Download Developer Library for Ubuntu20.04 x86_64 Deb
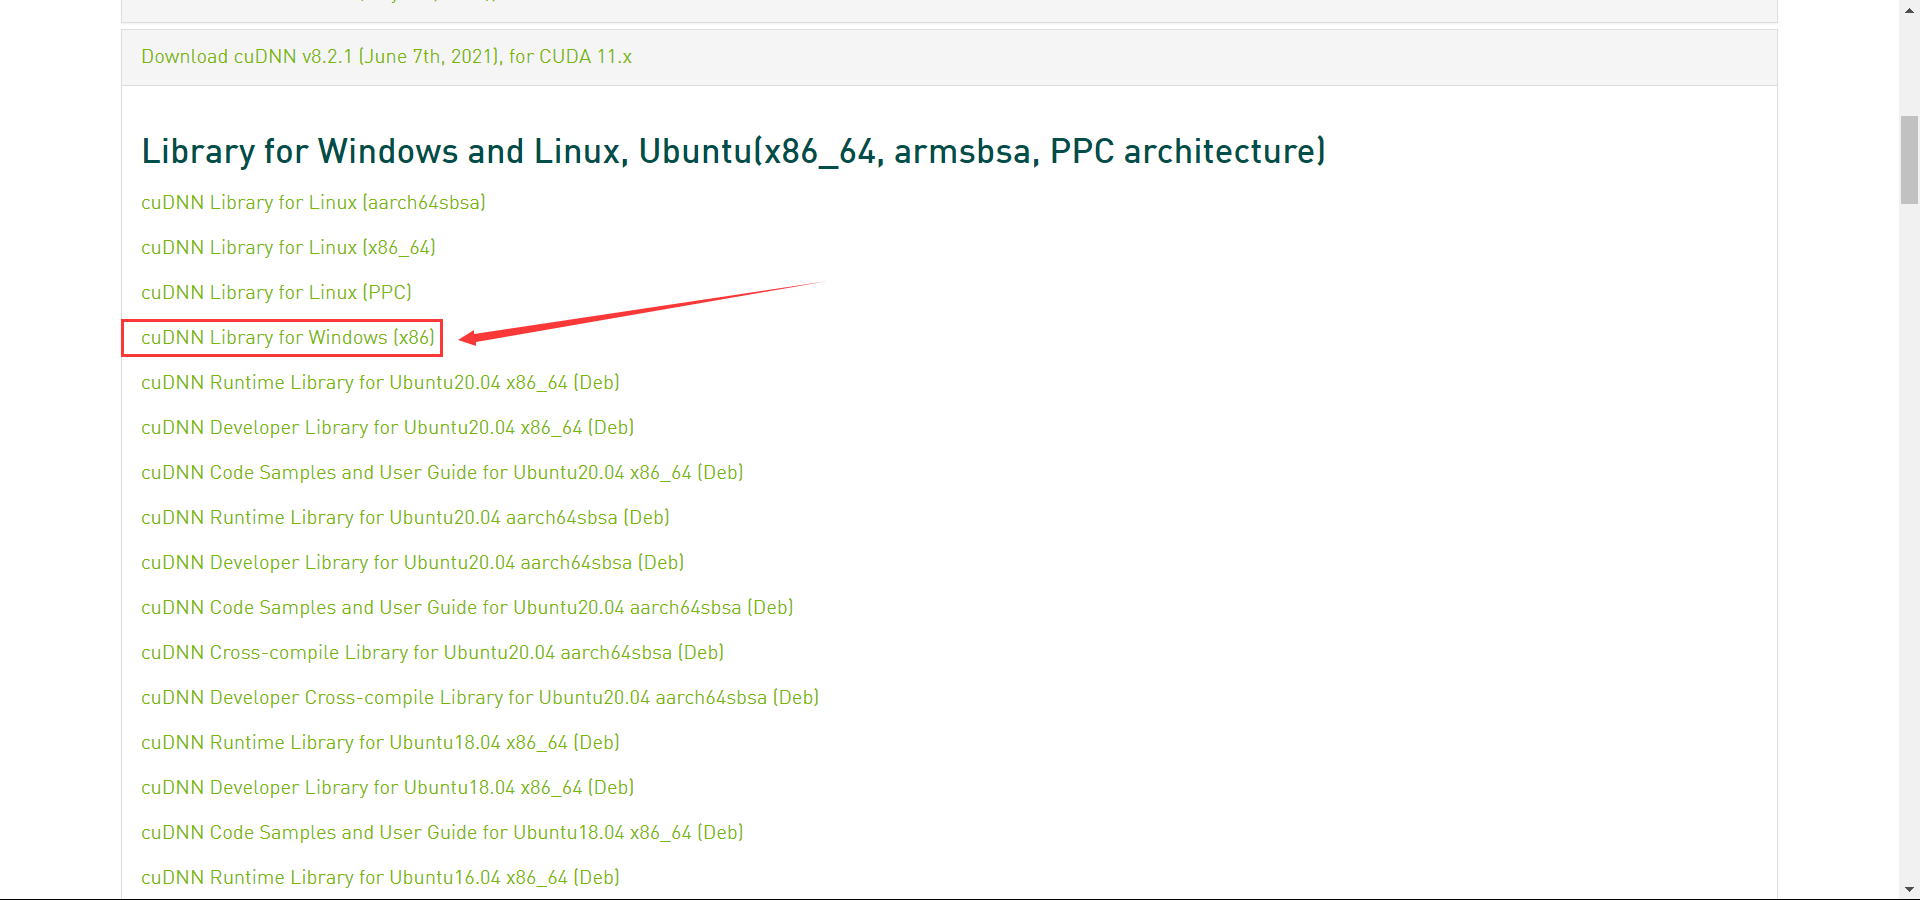Screen dimensions: 1920x900 point(387,428)
